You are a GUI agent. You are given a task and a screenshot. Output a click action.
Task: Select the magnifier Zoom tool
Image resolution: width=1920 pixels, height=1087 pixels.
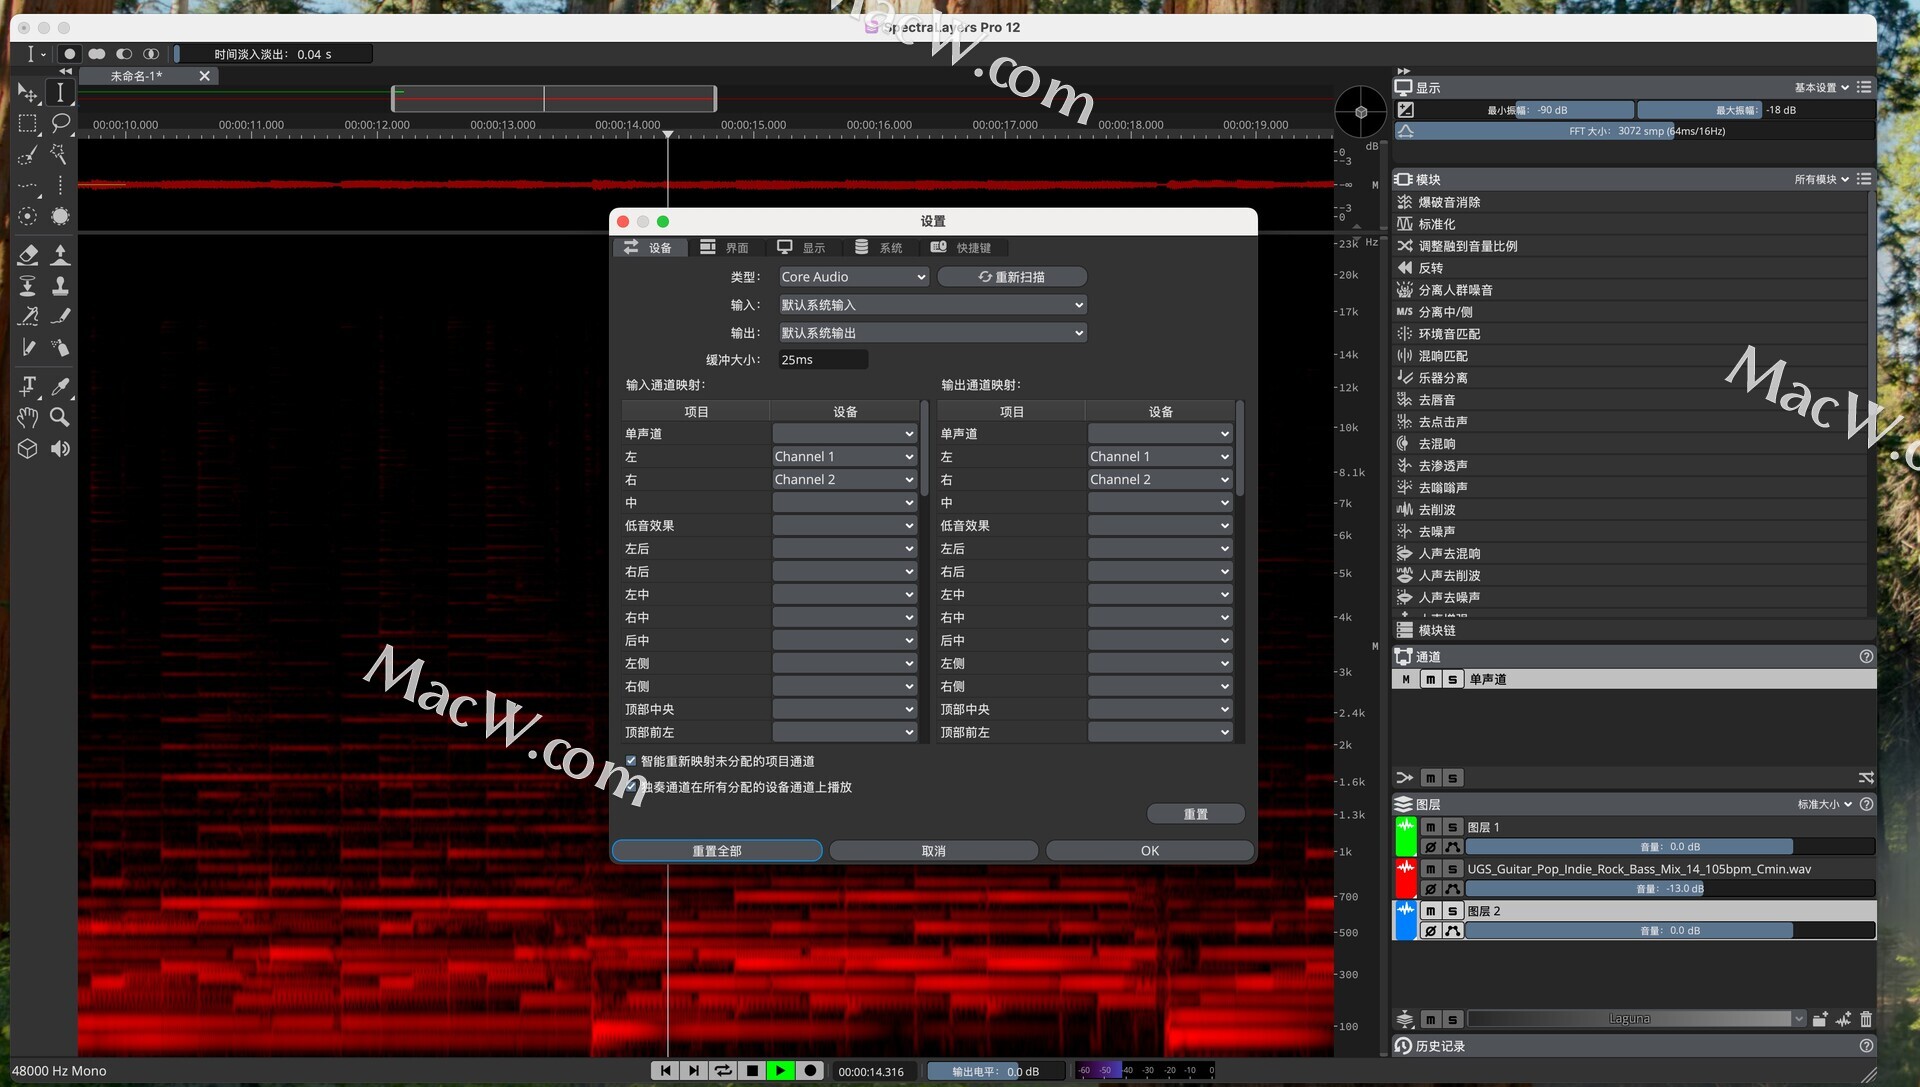click(x=60, y=417)
